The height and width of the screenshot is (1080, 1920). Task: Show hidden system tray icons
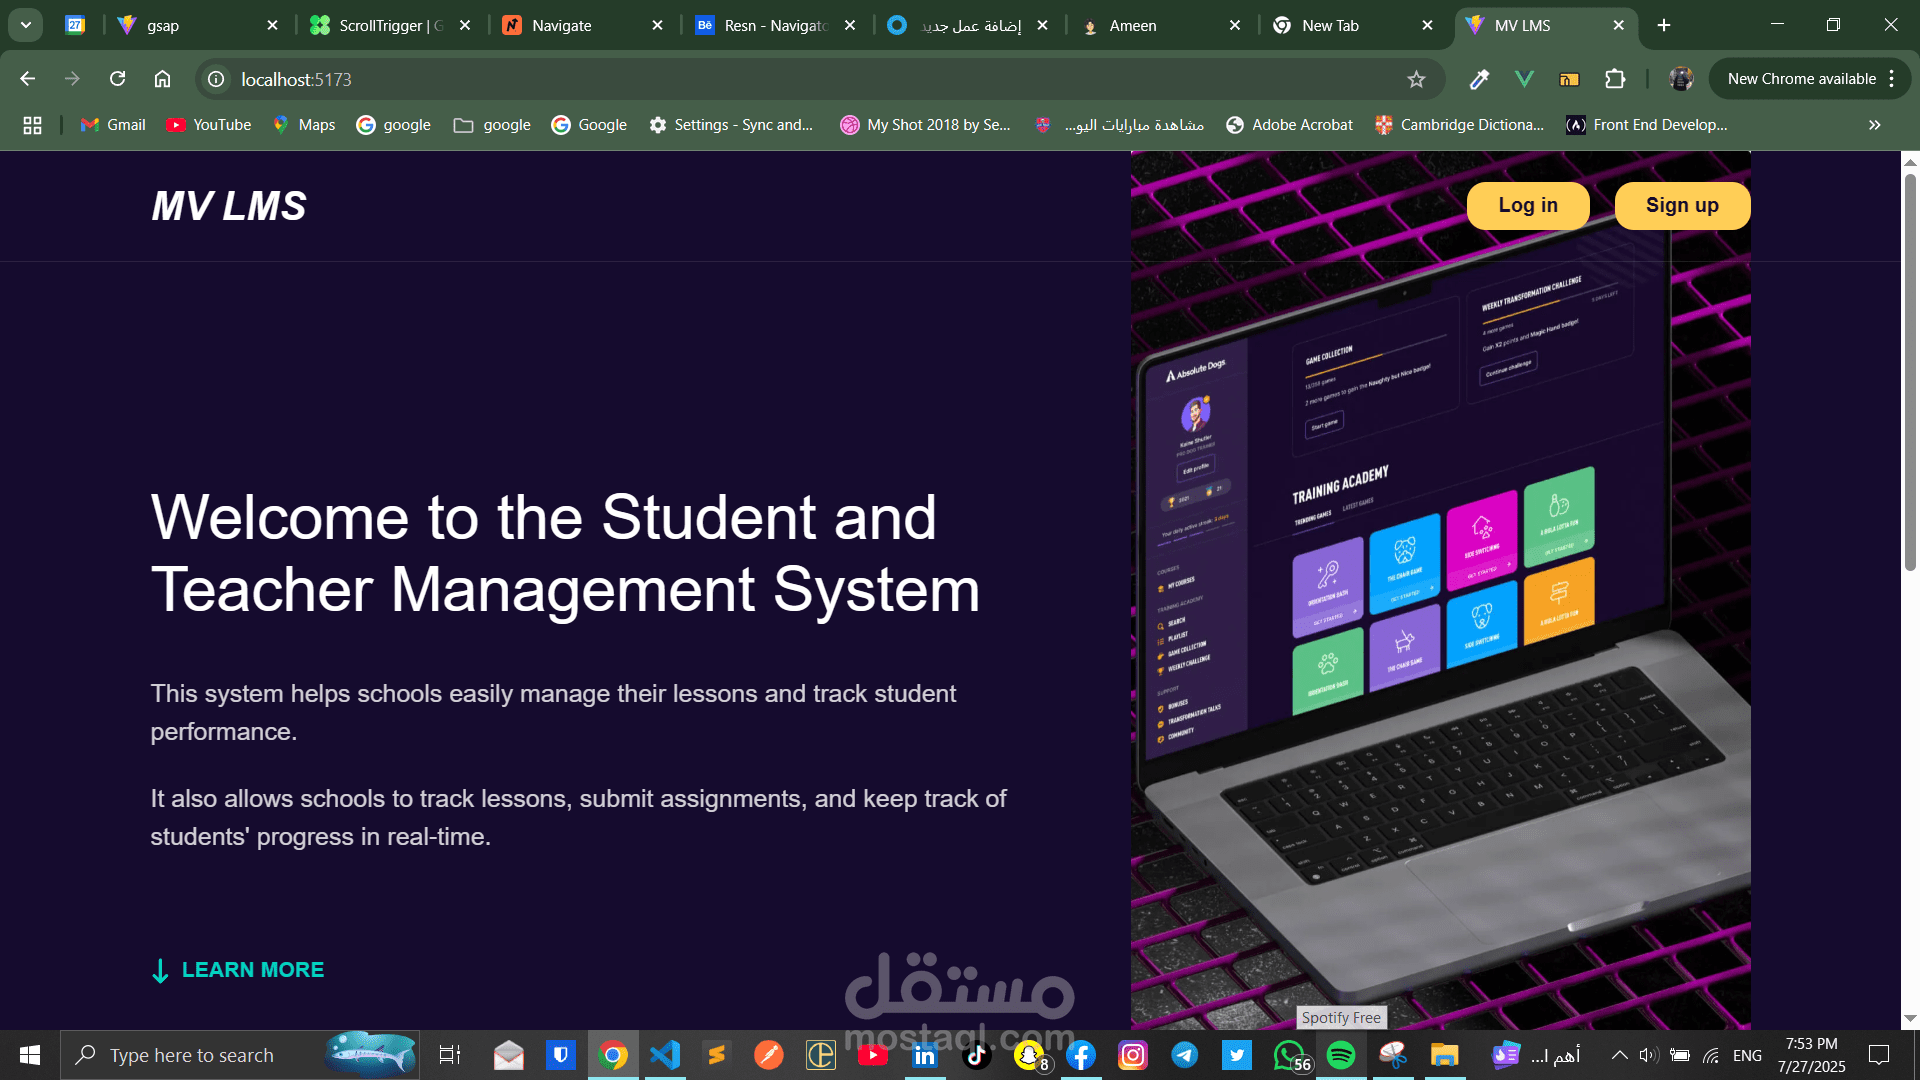pos(1619,1055)
